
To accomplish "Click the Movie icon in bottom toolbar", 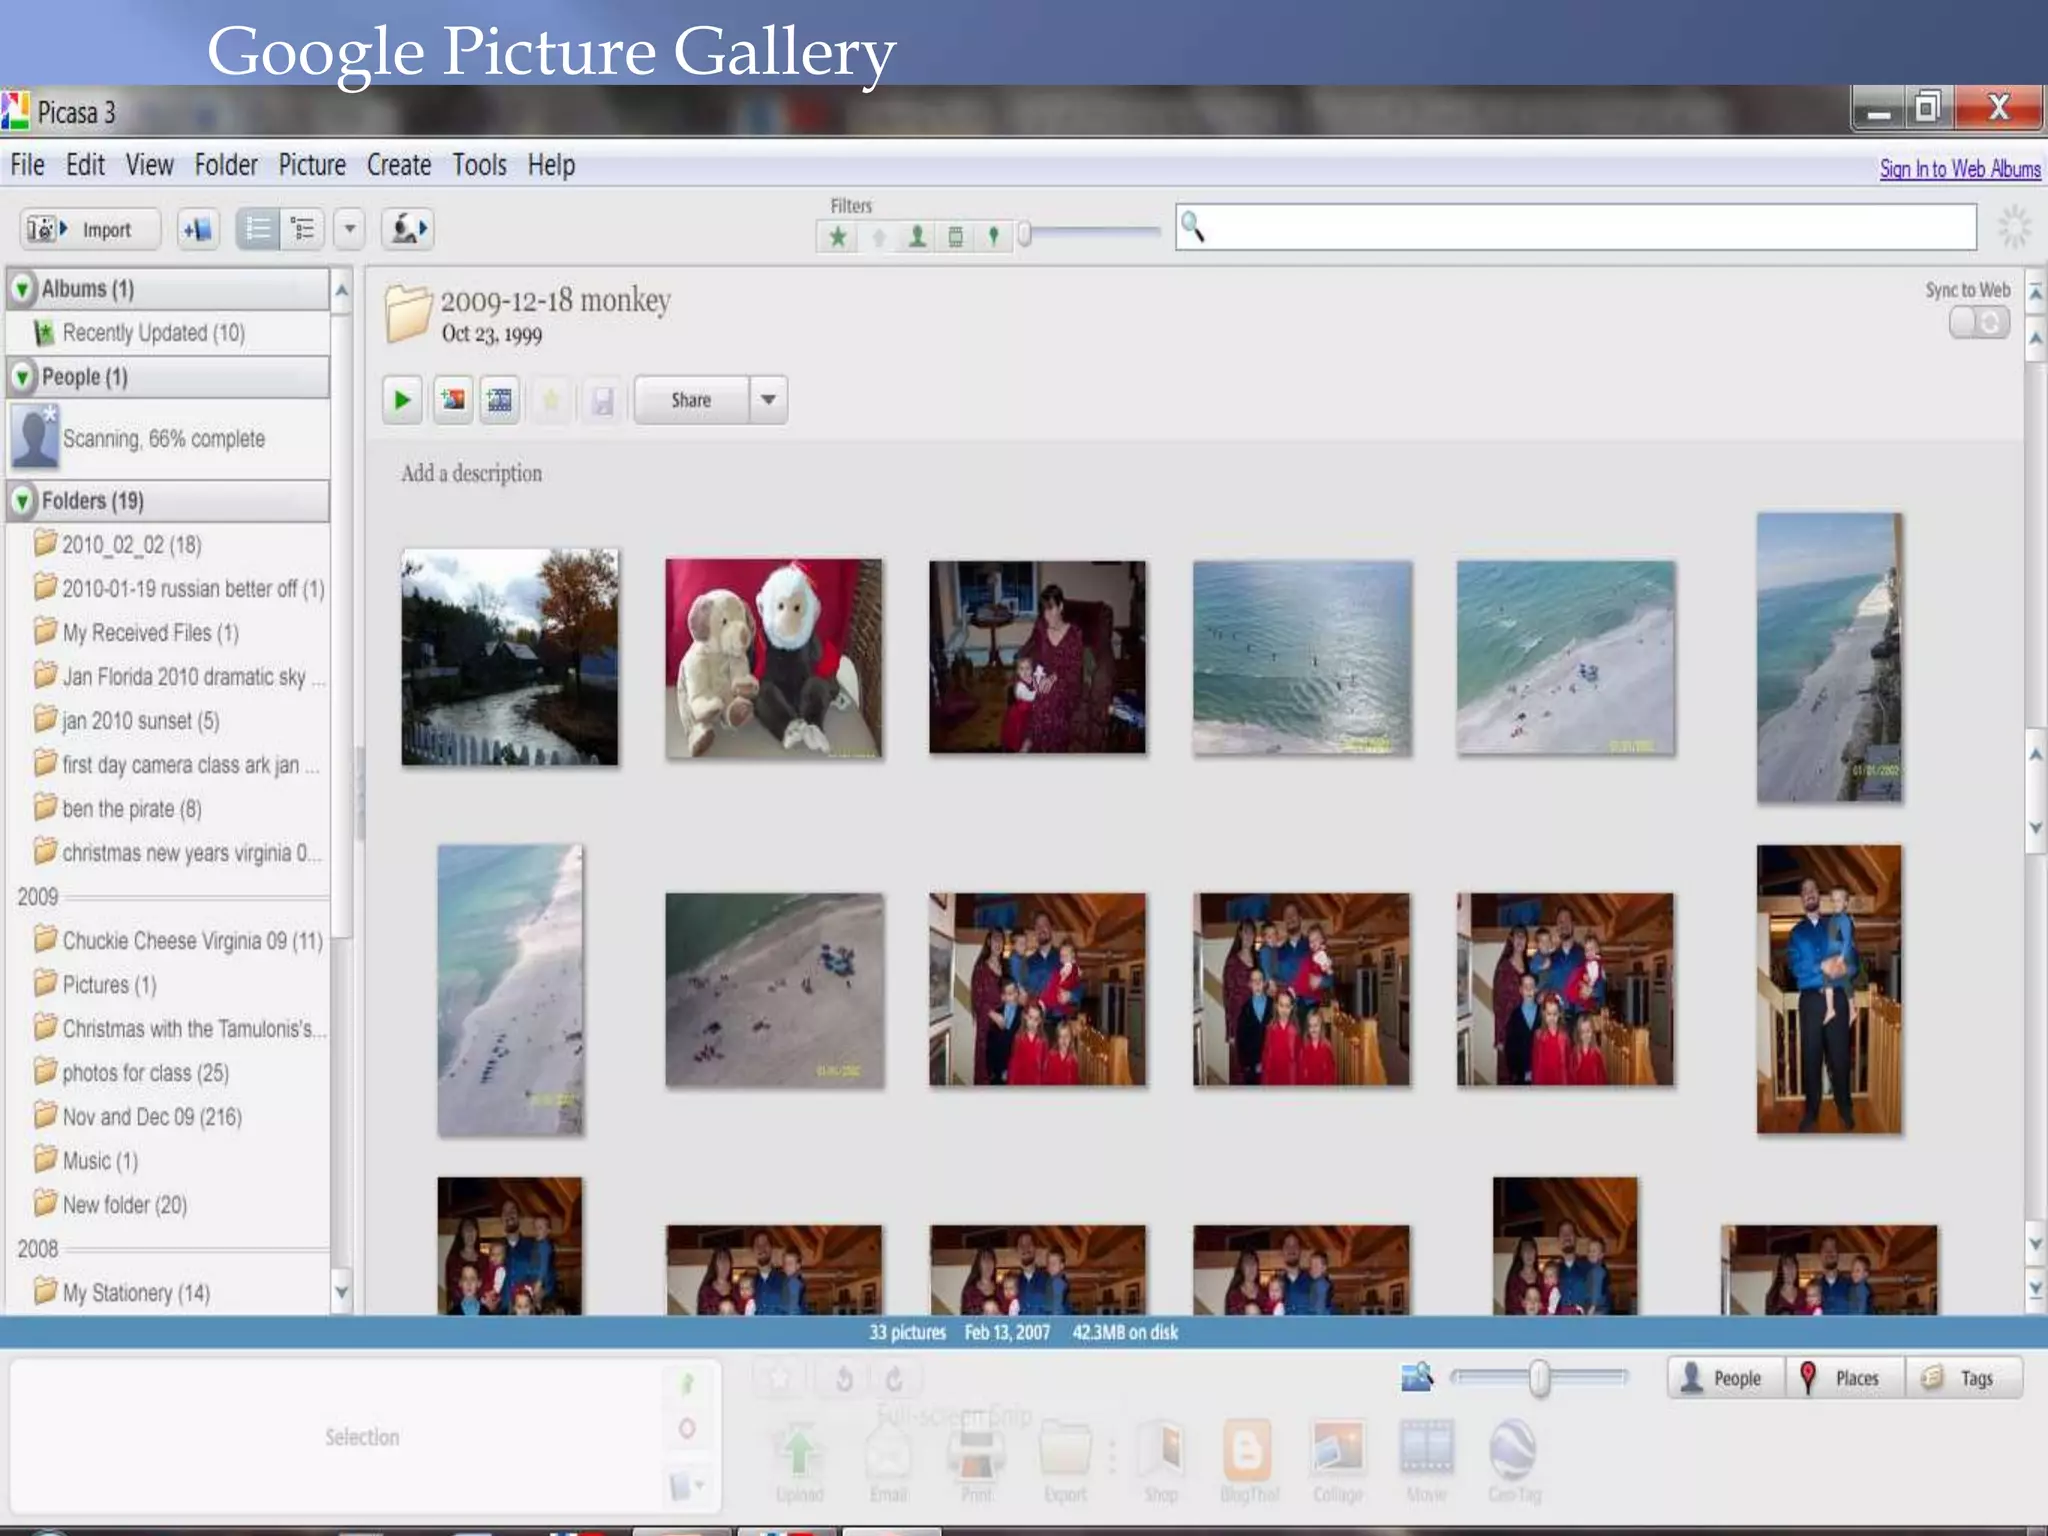I will click(x=1426, y=1461).
